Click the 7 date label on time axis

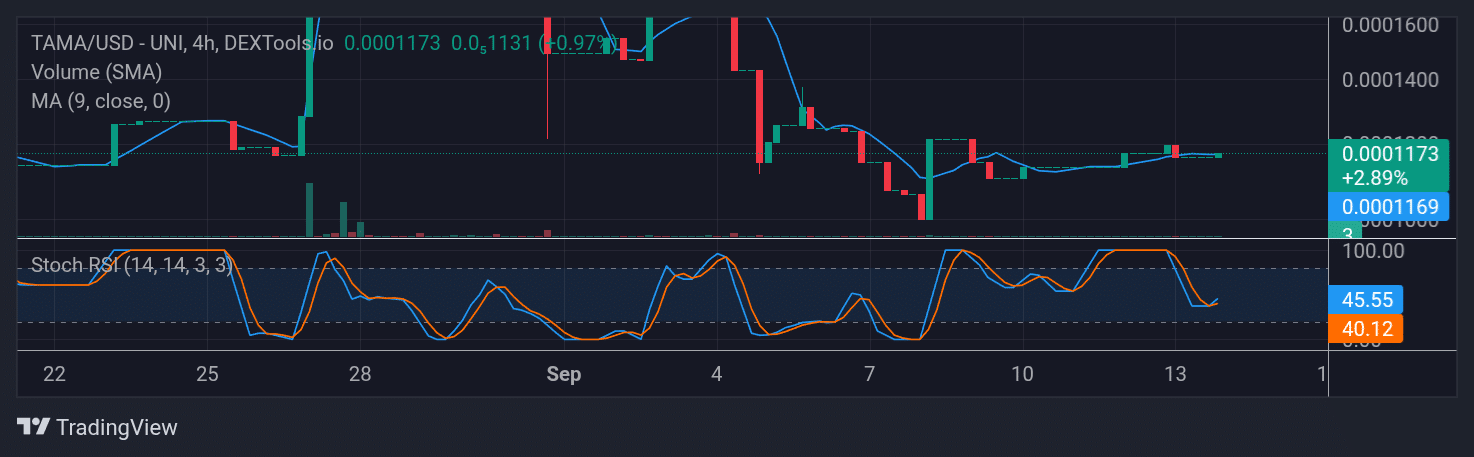coord(870,374)
